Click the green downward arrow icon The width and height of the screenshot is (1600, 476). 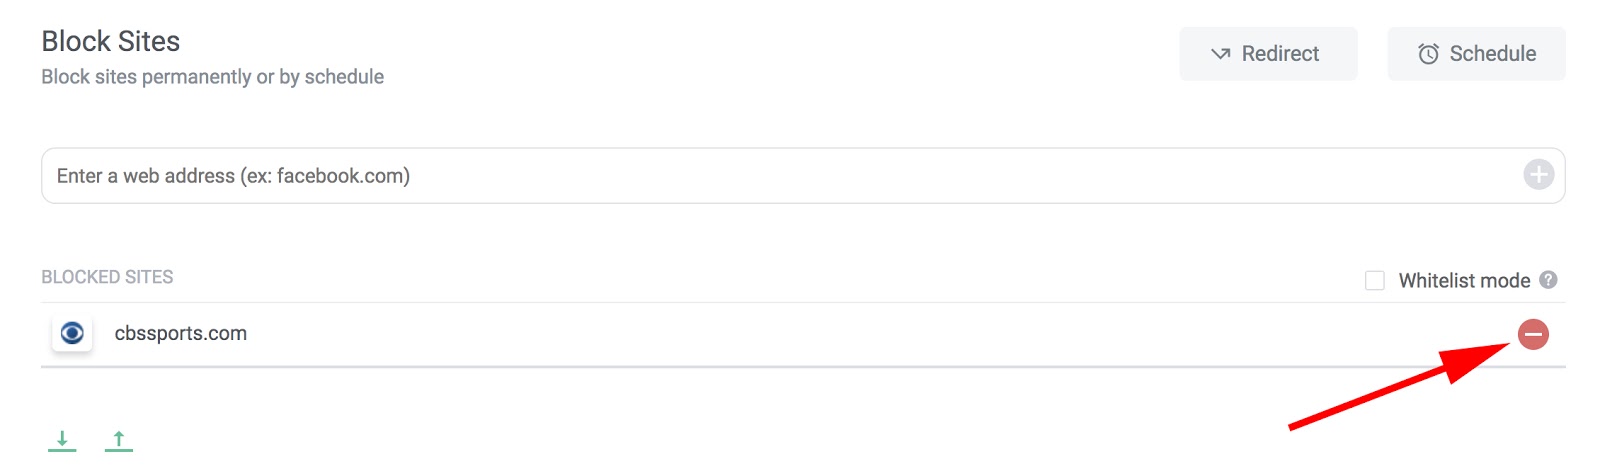tap(62, 439)
